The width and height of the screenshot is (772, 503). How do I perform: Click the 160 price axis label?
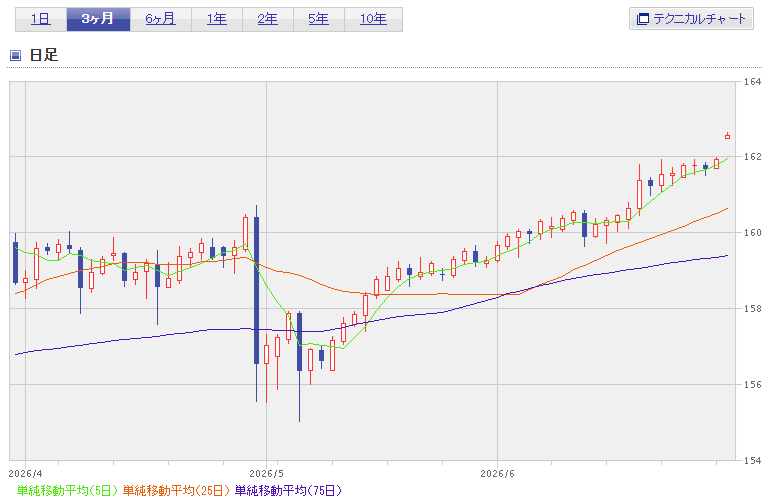pos(752,233)
